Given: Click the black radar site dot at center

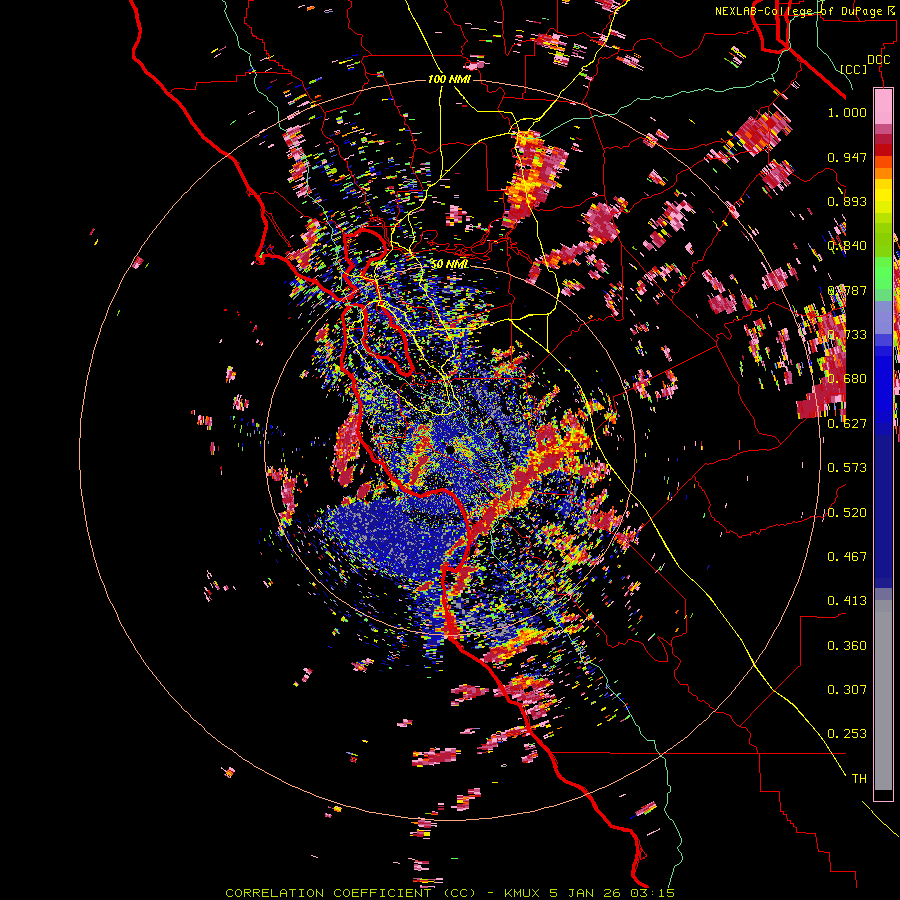Looking at the screenshot, I should (449, 449).
